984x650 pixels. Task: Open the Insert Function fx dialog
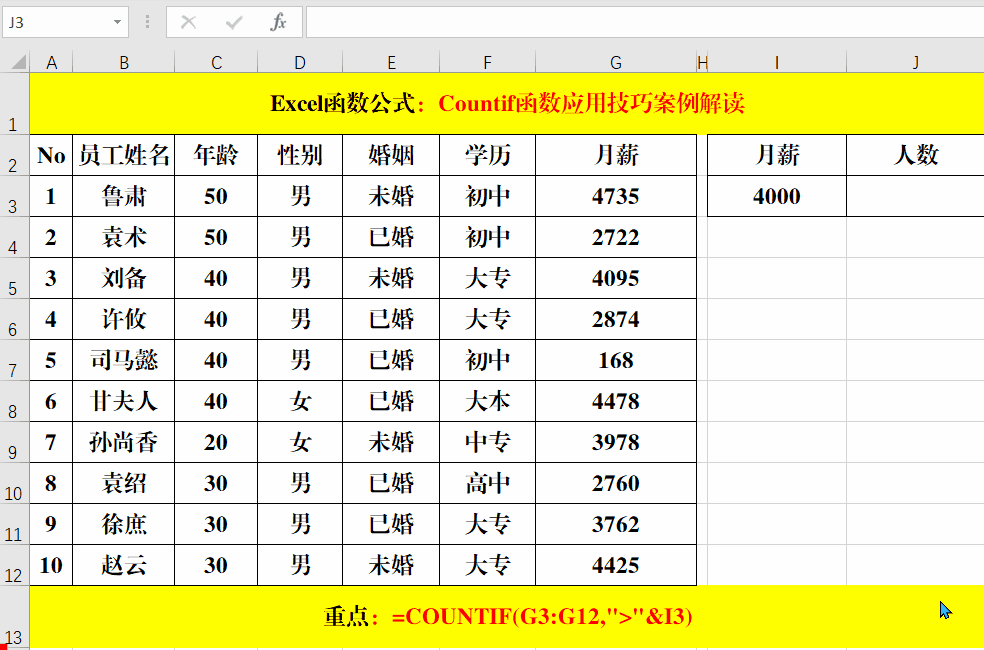click(278, 23)
